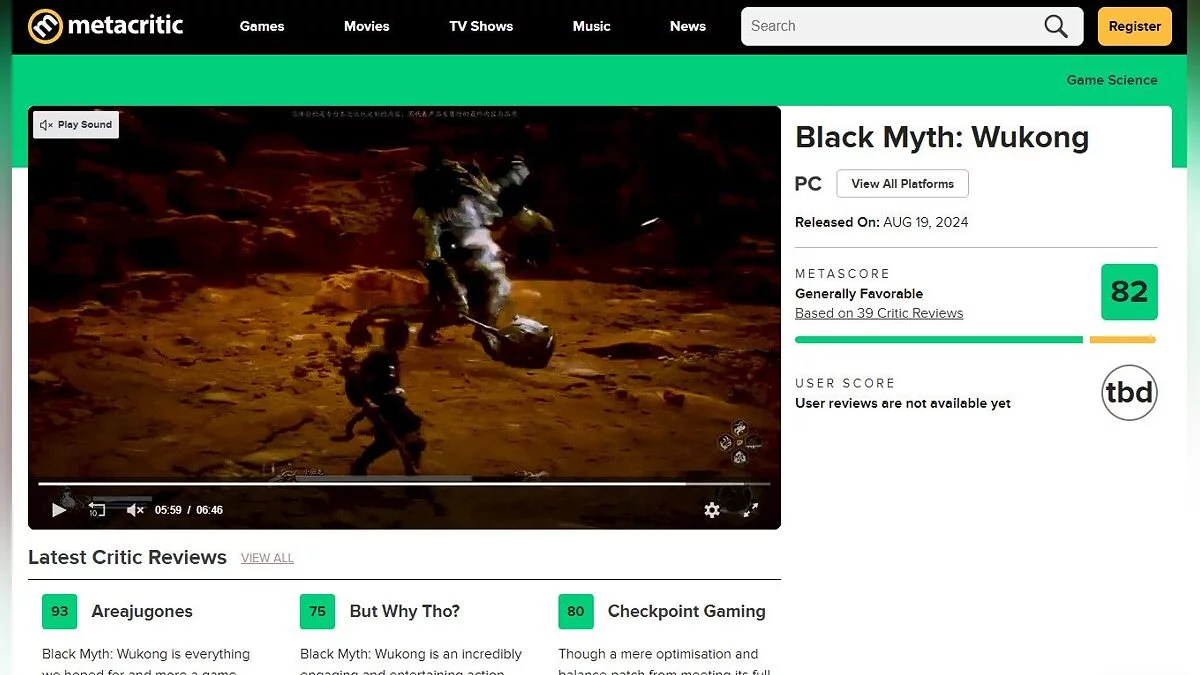Click User reviews are not available yet text
Viewport: 1200px width, 675px height.
click(903, 404)
